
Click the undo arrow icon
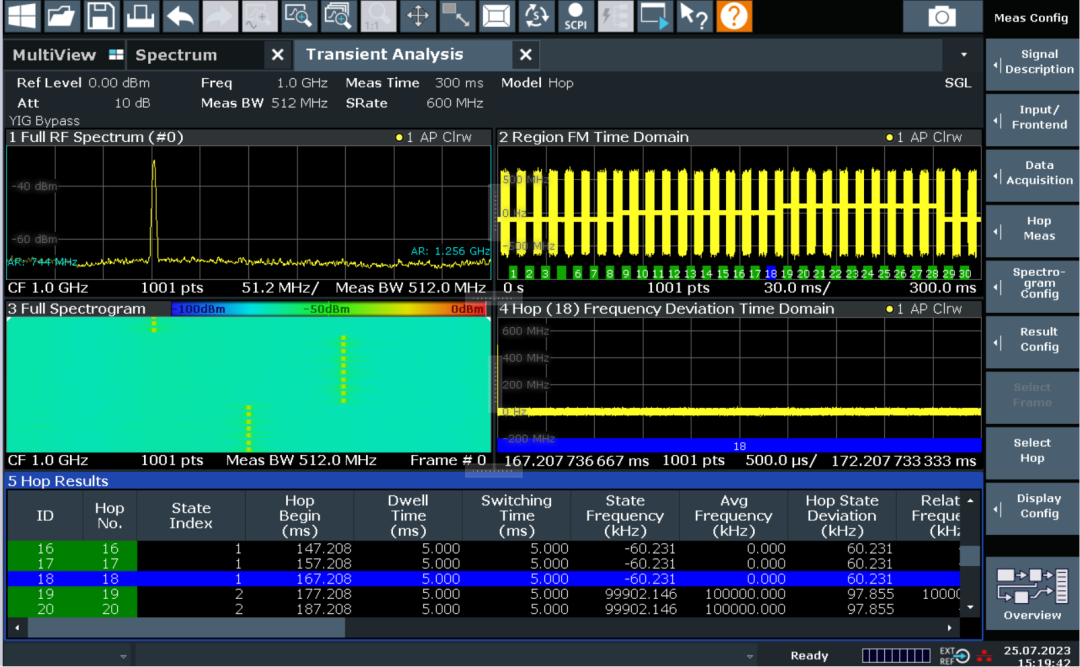tap(181, 16)
